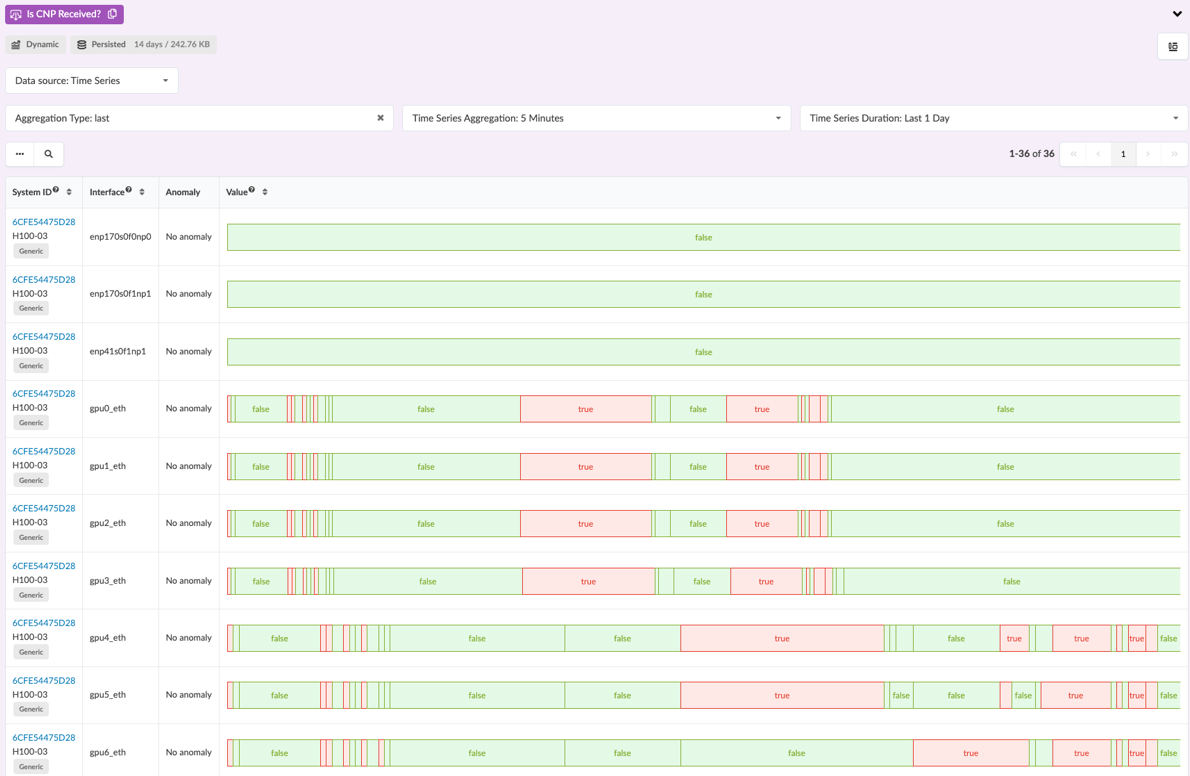Show Value column help tooltip icon
This screenshot has width=1190, height=776.
click(251, 190)
